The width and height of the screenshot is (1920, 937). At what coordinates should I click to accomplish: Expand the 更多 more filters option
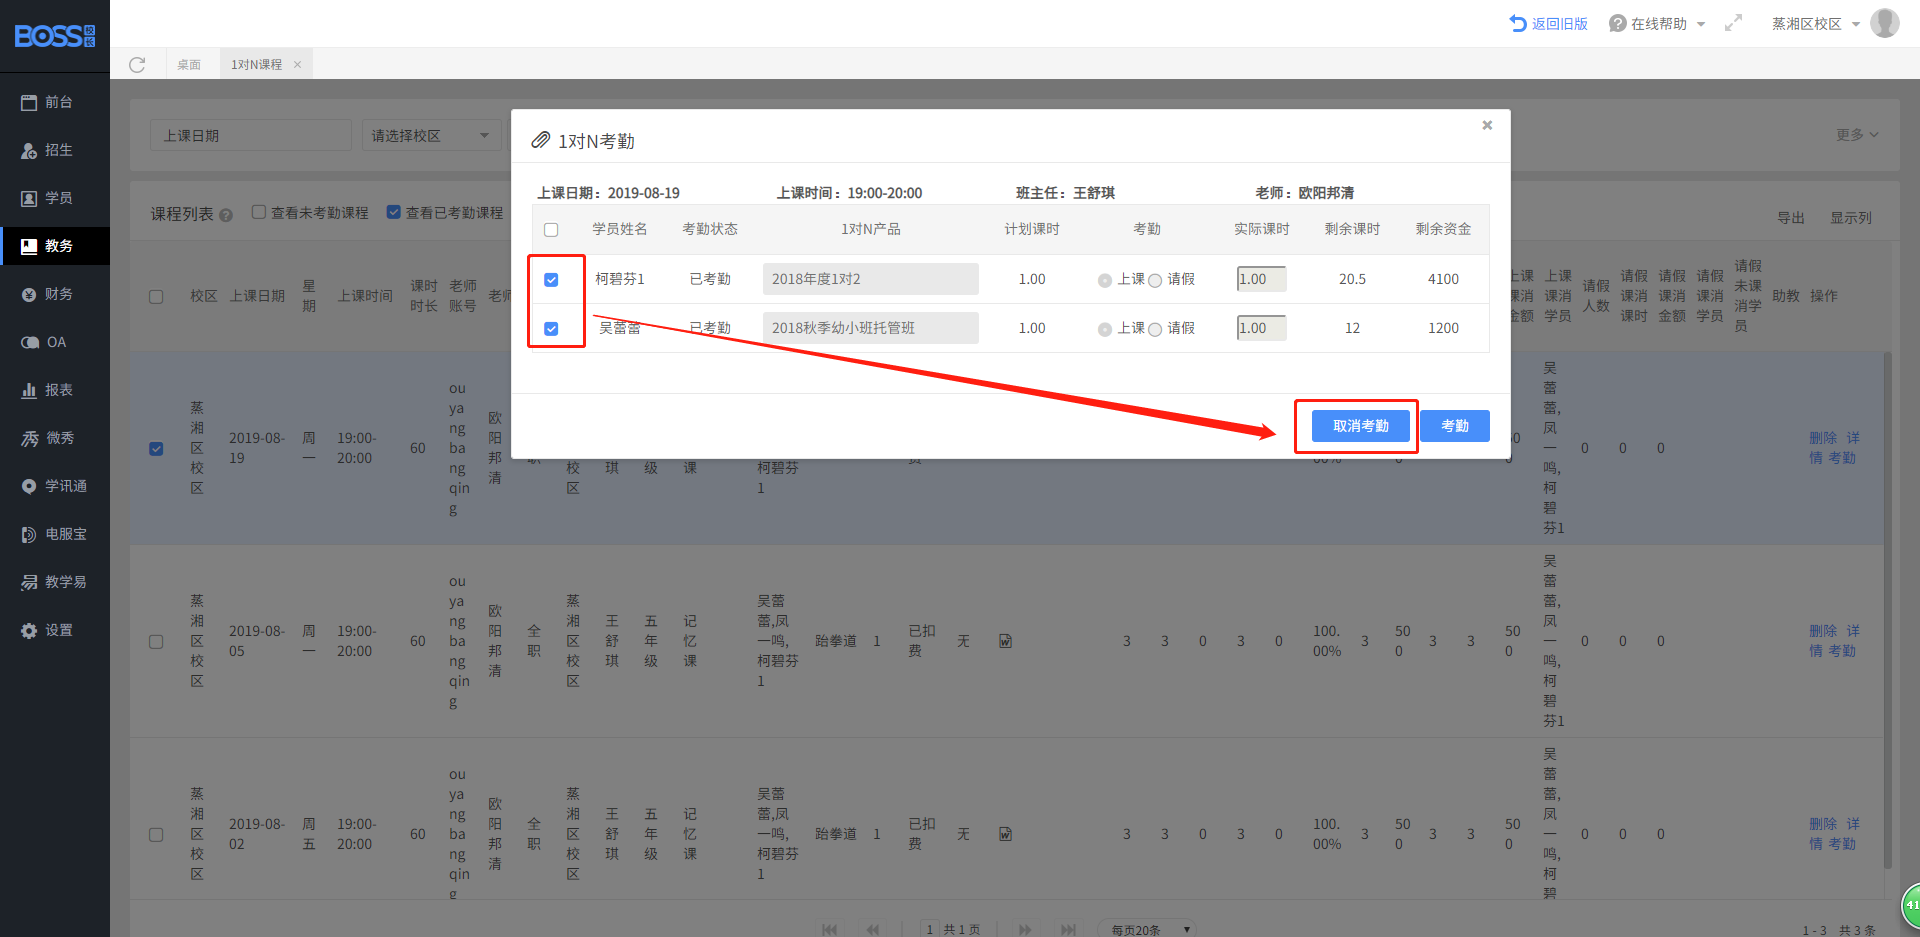(x=1857, y=135)
